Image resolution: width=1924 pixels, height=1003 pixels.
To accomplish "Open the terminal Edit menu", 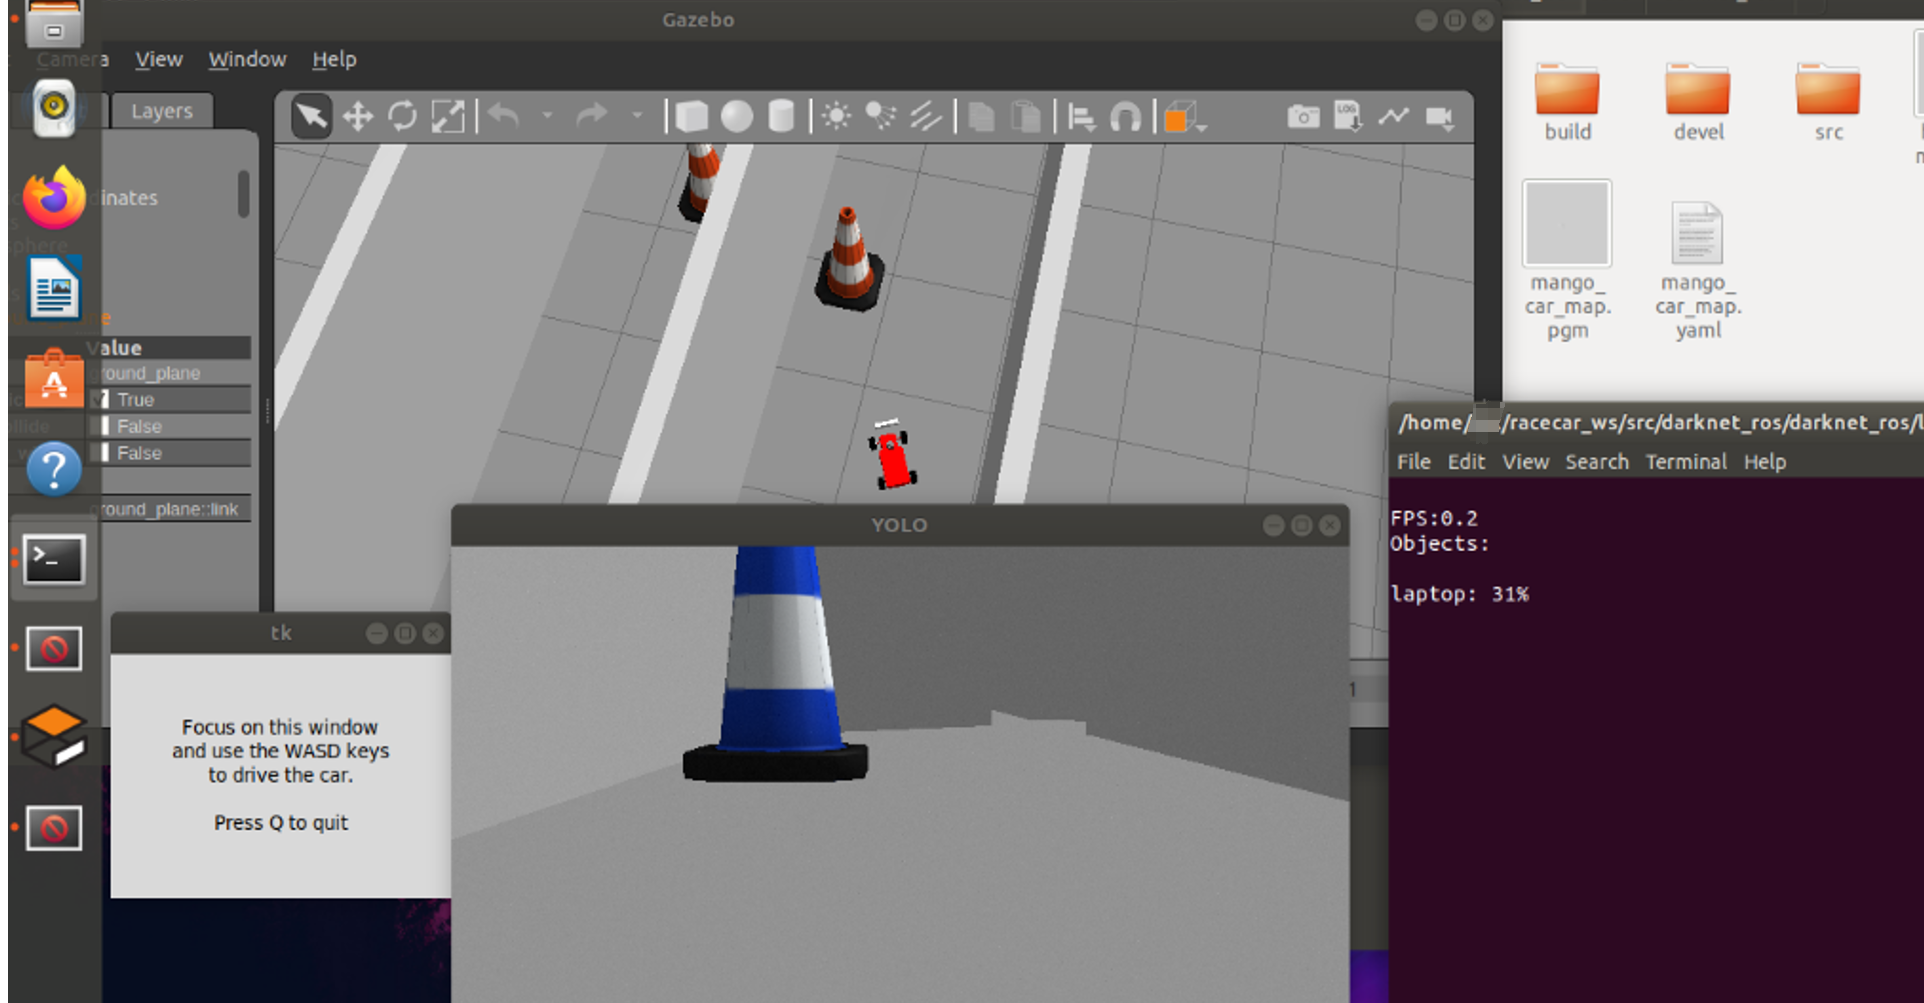I will (1466, 462).
